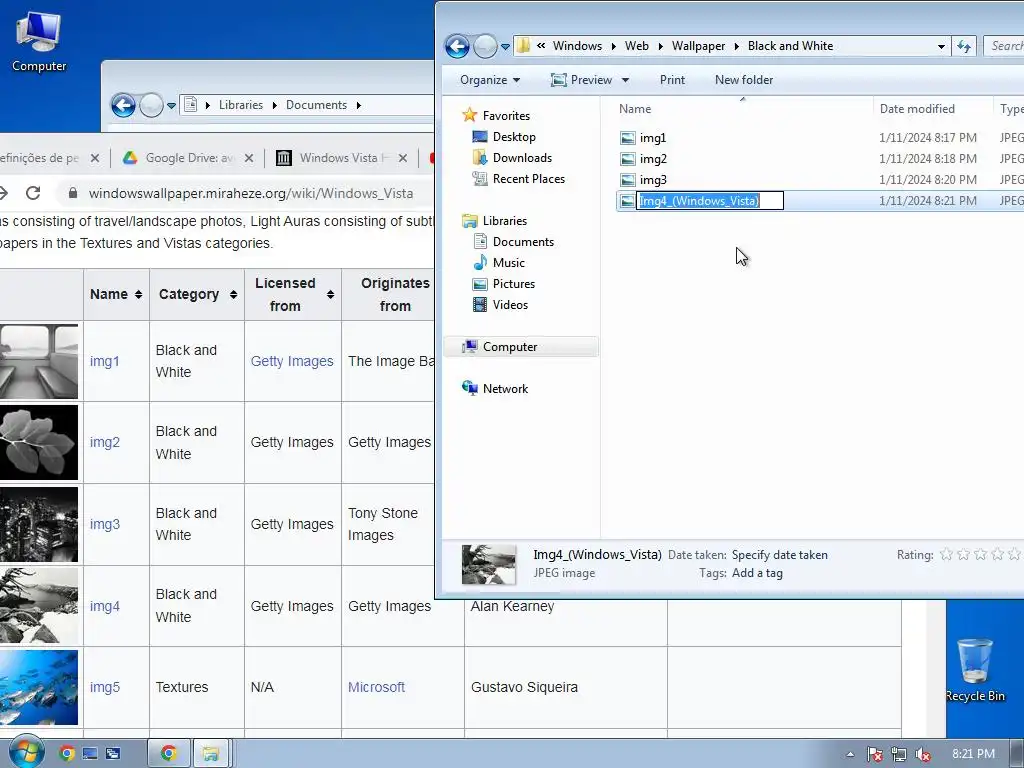Click the browser URL address bar
Screen dimensions: 1024x768
(250, 193)
